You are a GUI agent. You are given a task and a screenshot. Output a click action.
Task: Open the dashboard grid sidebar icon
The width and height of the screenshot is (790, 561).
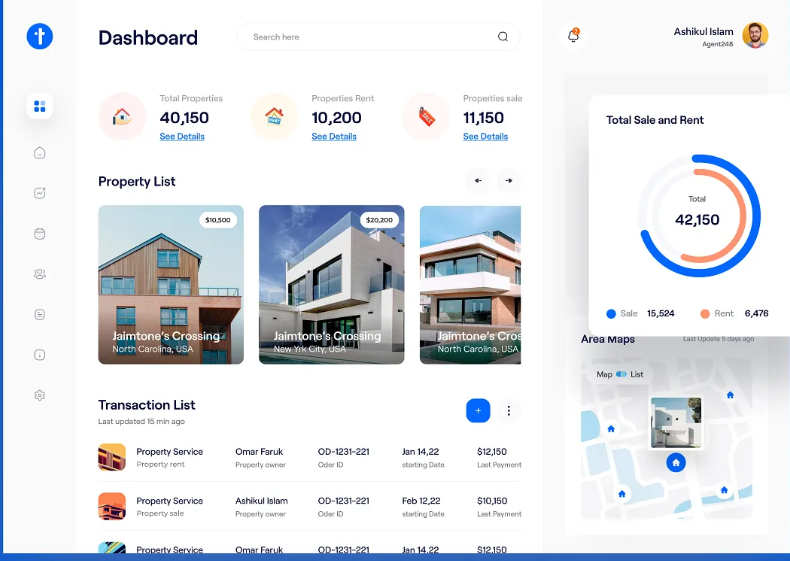[40, 106]
